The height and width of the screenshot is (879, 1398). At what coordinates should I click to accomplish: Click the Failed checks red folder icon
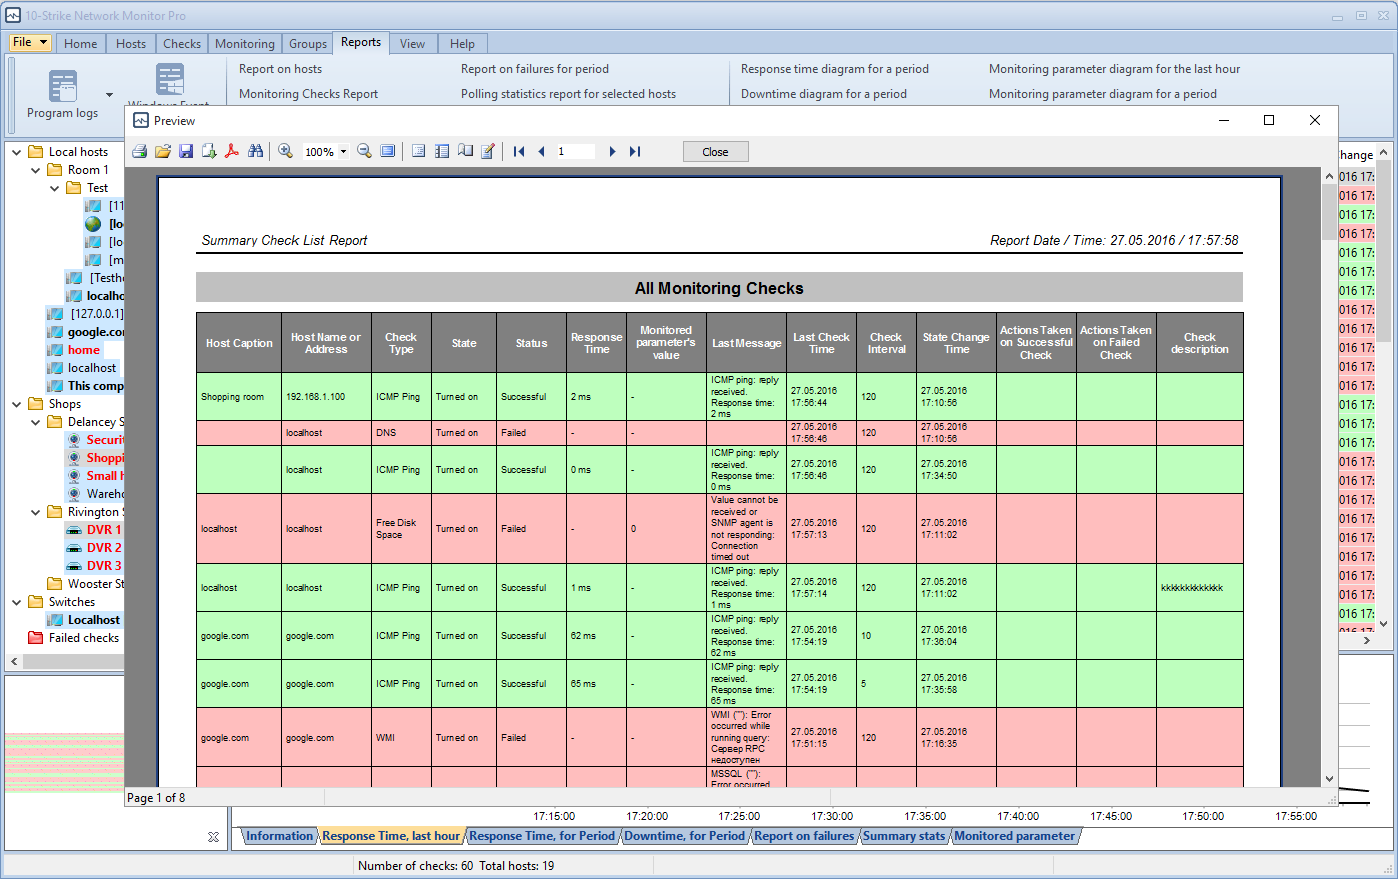36,638
